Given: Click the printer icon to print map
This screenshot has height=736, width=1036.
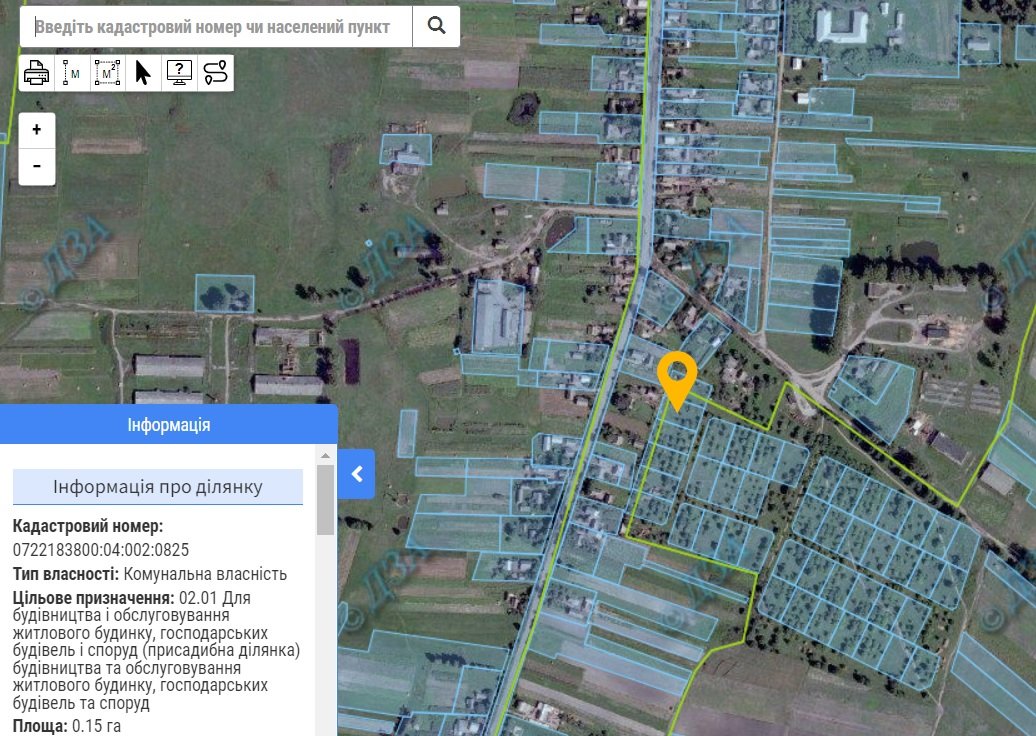Looking at the screenshot, I should tap(37, 73).
